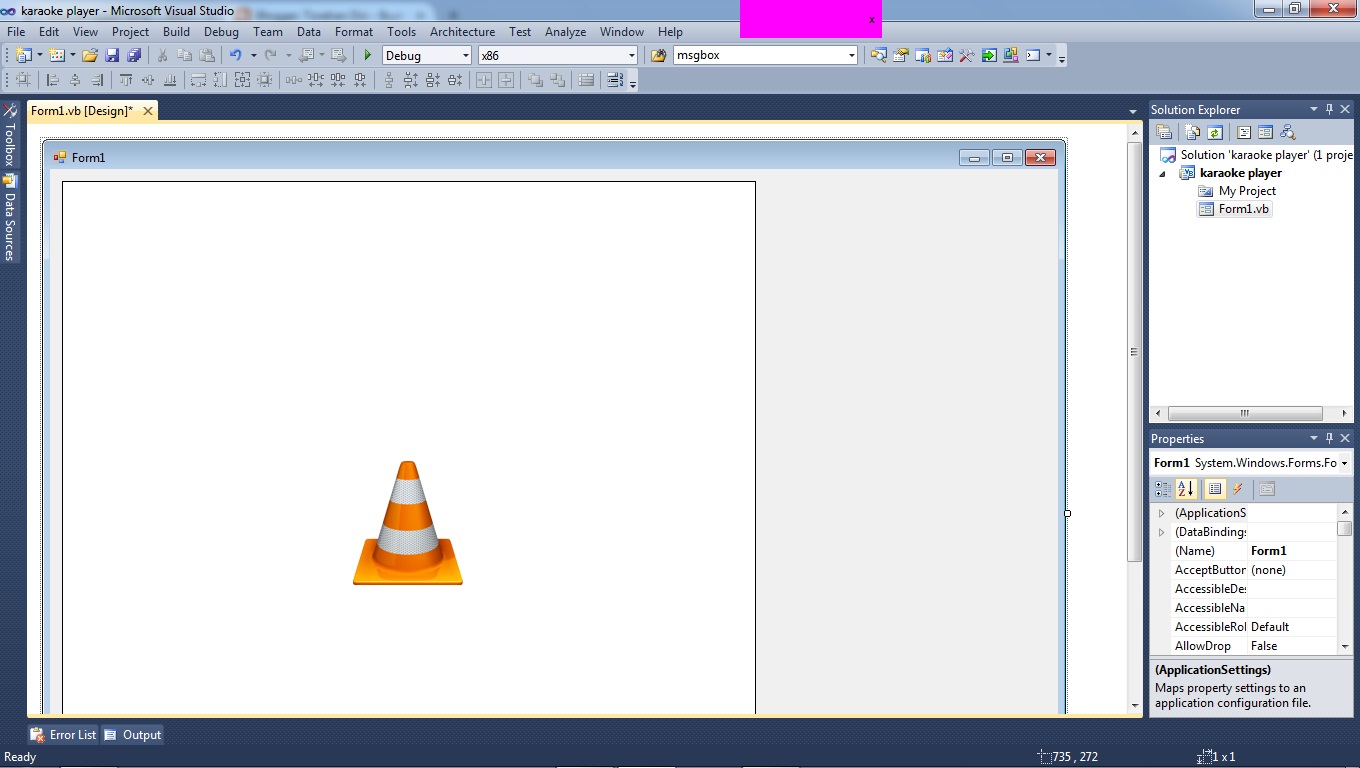Image resolution: width=1360 pixels, height=768 pixels.
Task: Open the msgbox find combo box
Action: coord(766,56)
